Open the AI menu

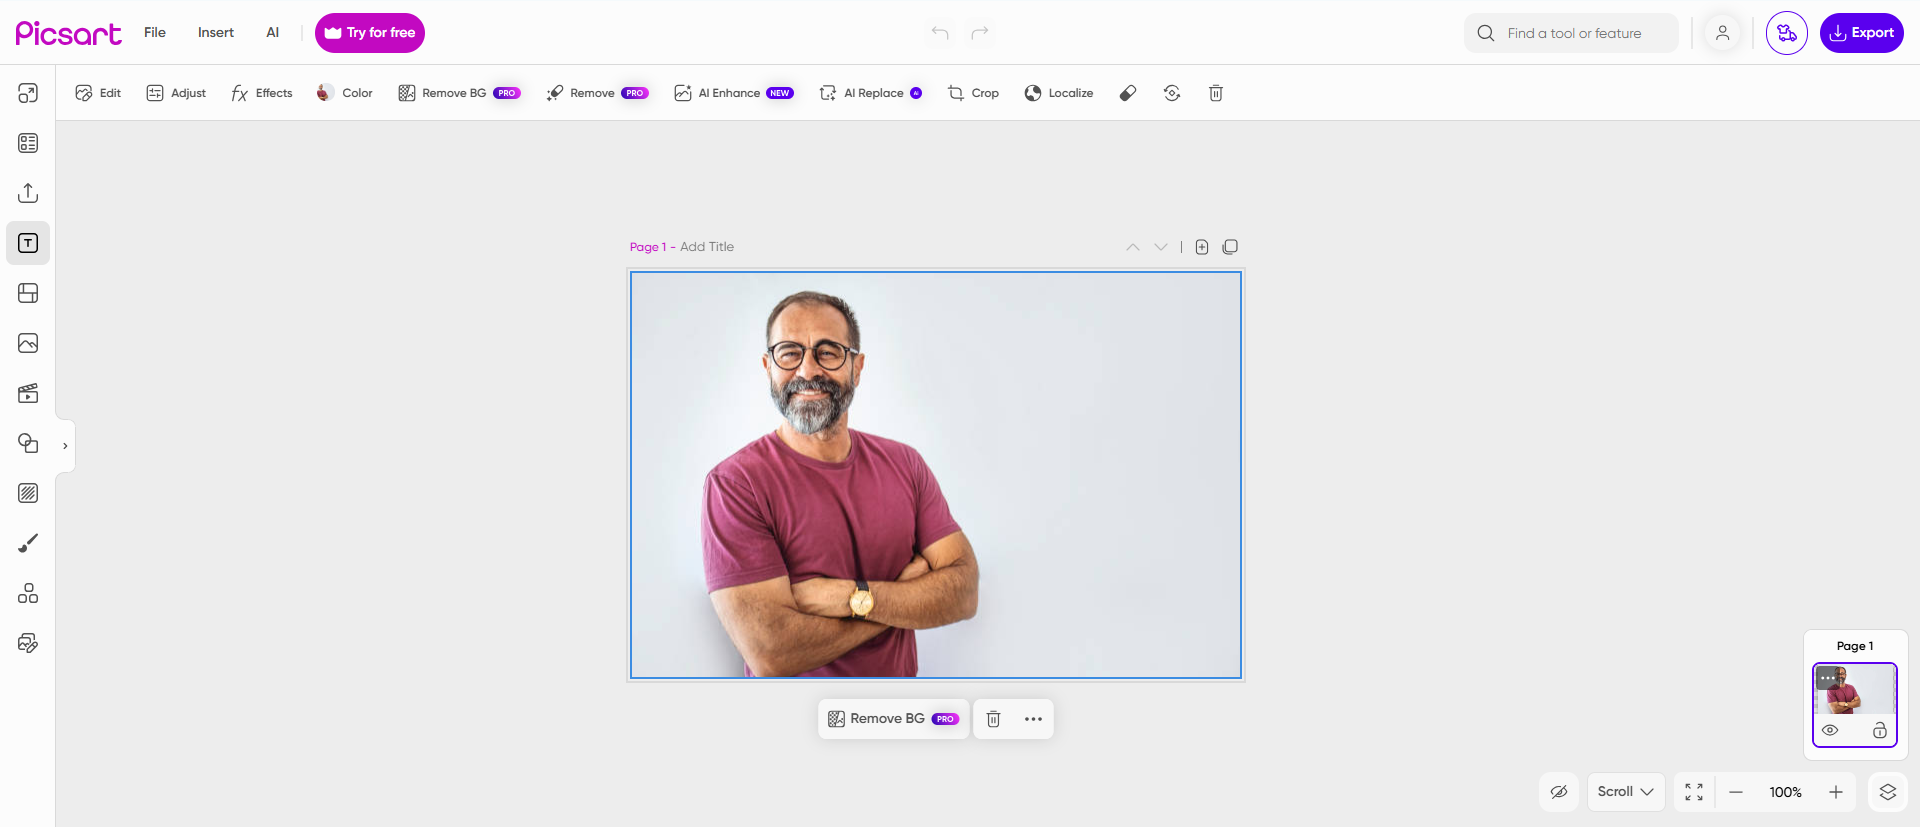point(272,33)
